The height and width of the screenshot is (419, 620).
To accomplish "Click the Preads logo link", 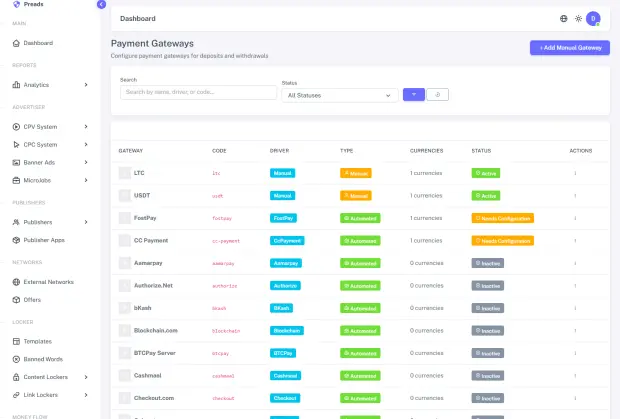I will tap(28, 4).
